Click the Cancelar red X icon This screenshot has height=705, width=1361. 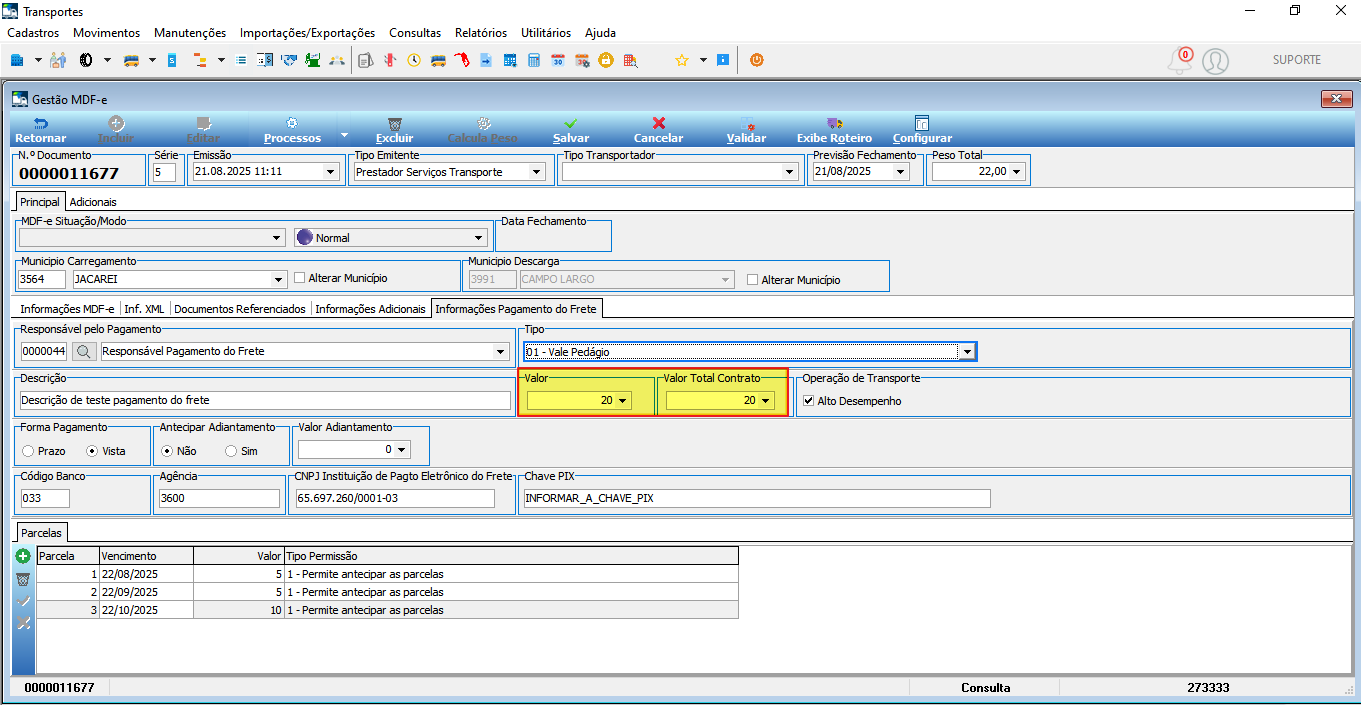(658, 123)
